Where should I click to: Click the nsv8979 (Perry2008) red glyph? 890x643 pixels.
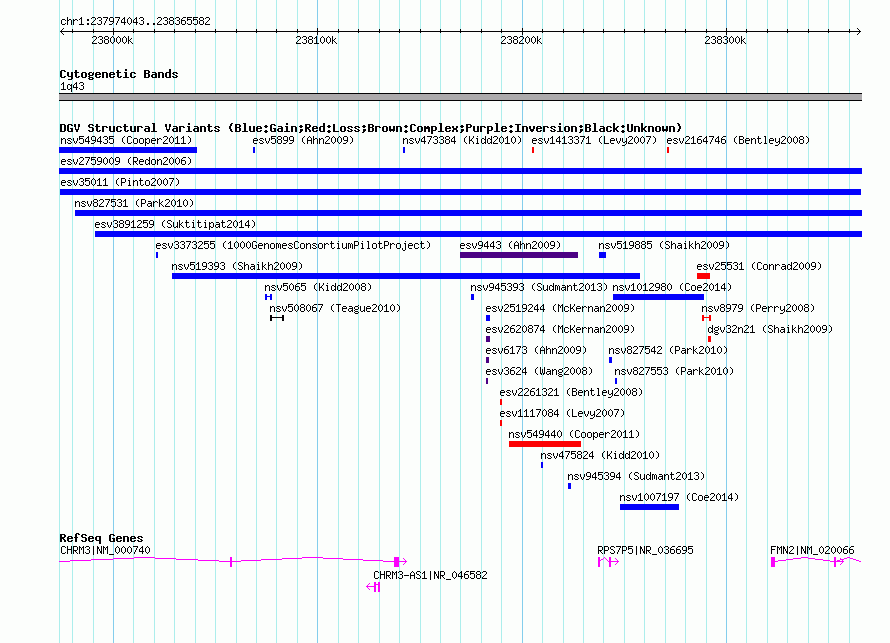[706, 318]
